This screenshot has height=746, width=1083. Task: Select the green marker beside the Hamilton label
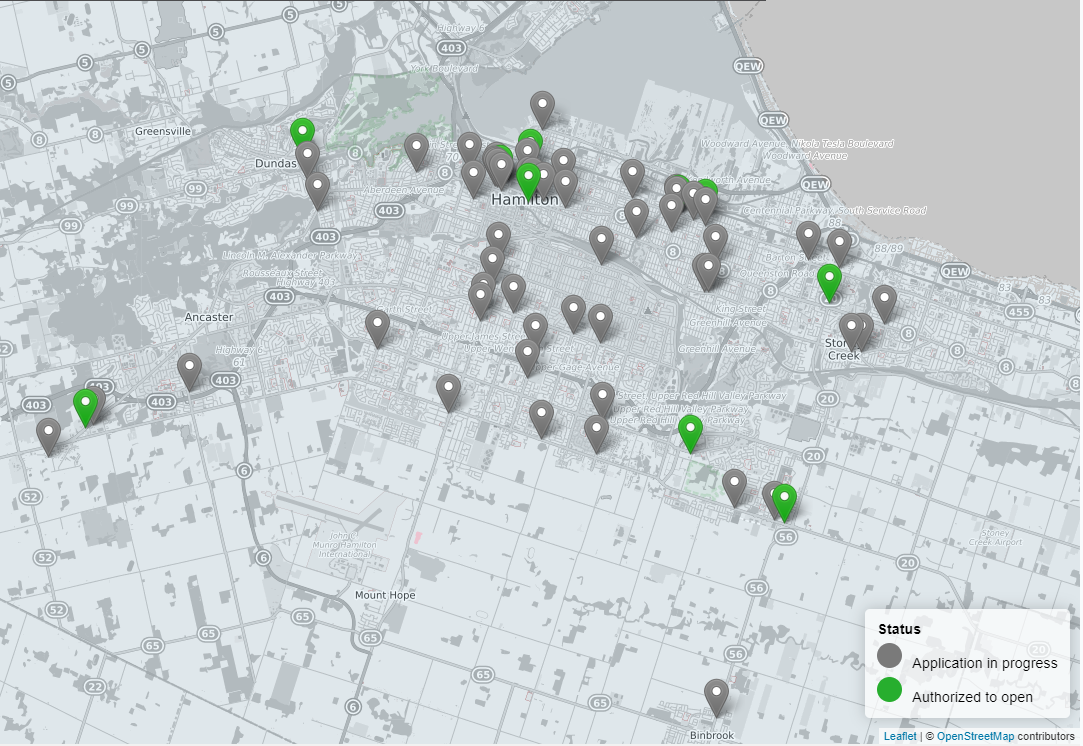point(528,180)
